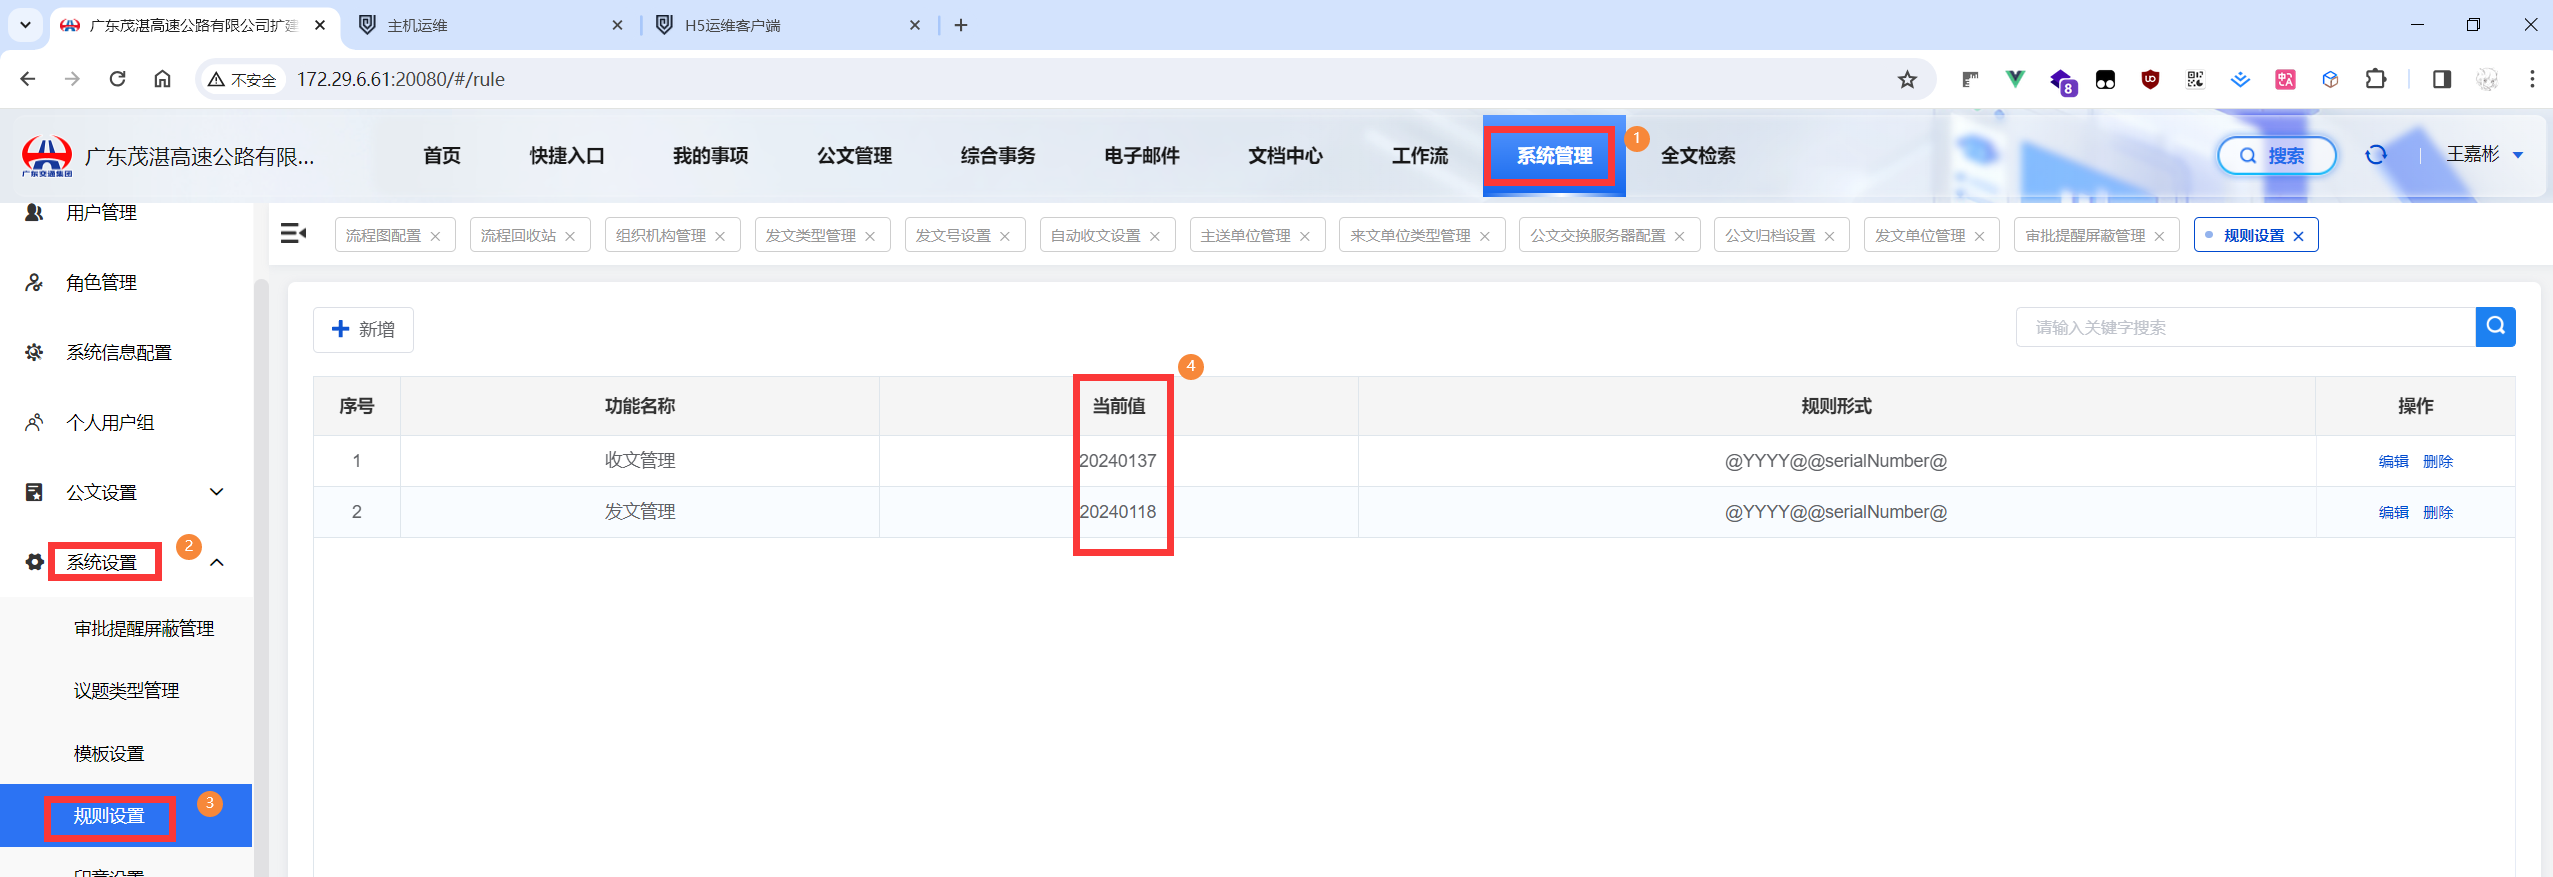Edit the 发文管理 rule
The width and height of the screenshot is (2553, 877).
coord(2393,512)
